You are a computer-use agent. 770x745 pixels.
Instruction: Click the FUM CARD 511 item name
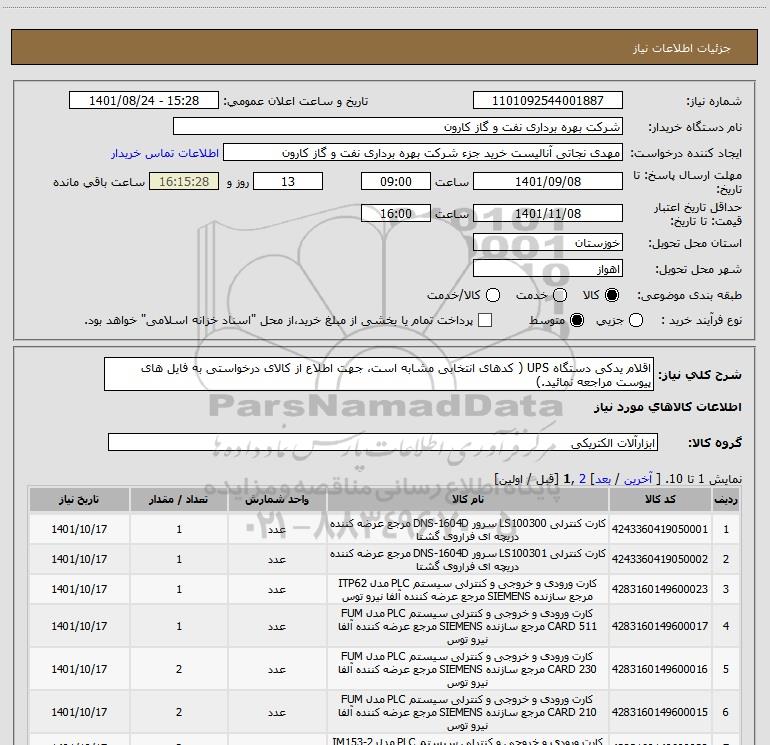click(x=468, y=626)
